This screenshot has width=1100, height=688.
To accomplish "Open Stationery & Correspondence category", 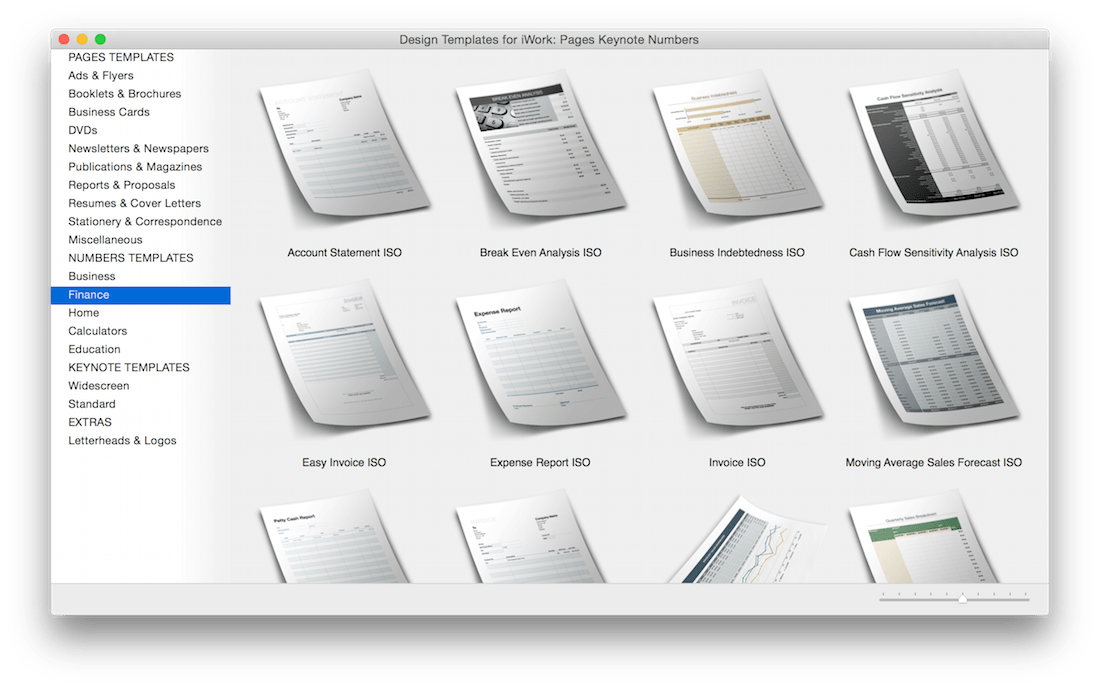I will 145,222.
